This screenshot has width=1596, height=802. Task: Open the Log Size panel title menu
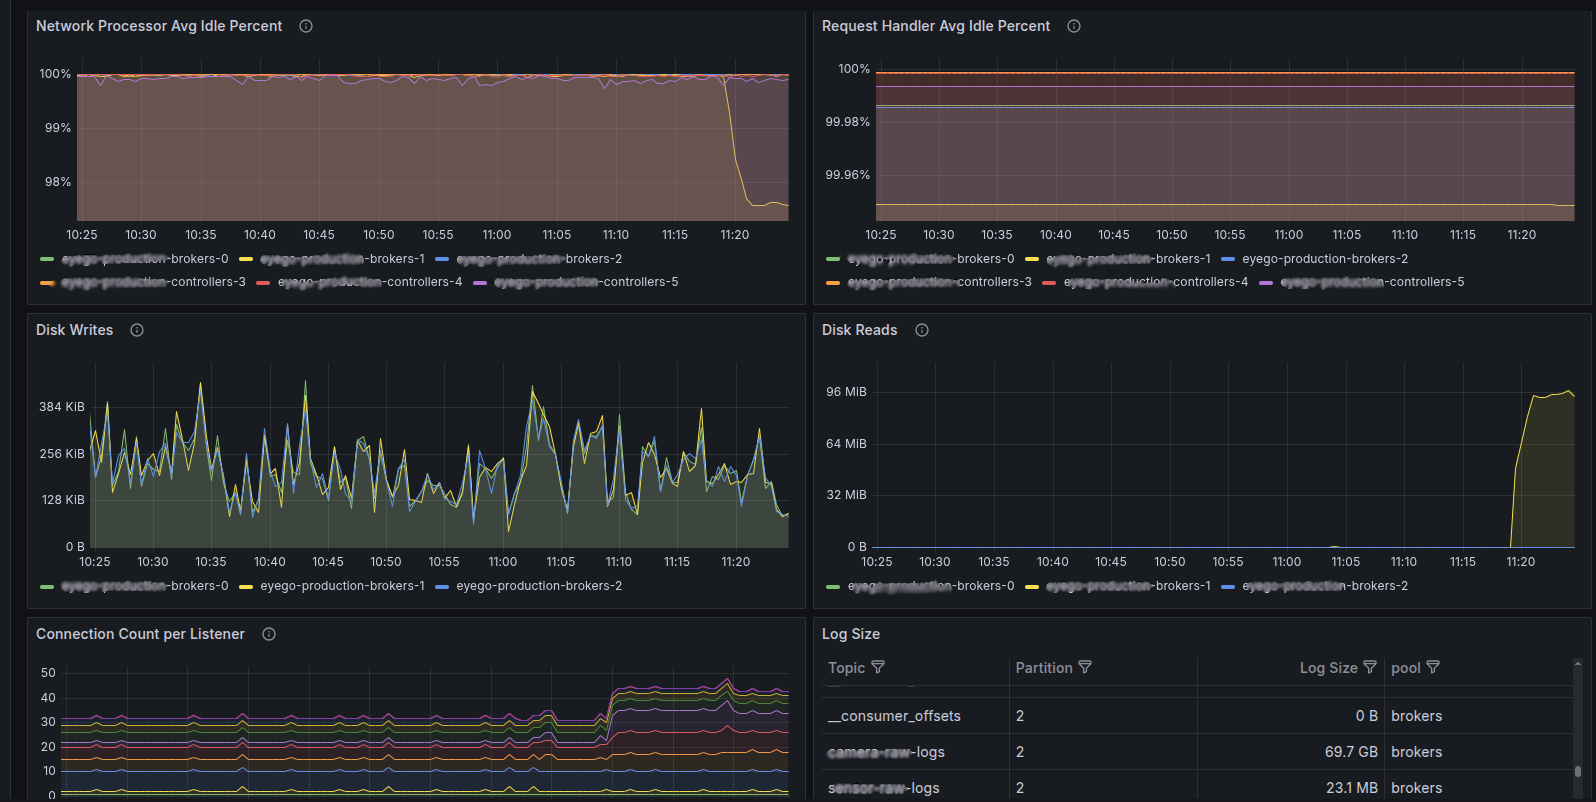coord(851,634)
